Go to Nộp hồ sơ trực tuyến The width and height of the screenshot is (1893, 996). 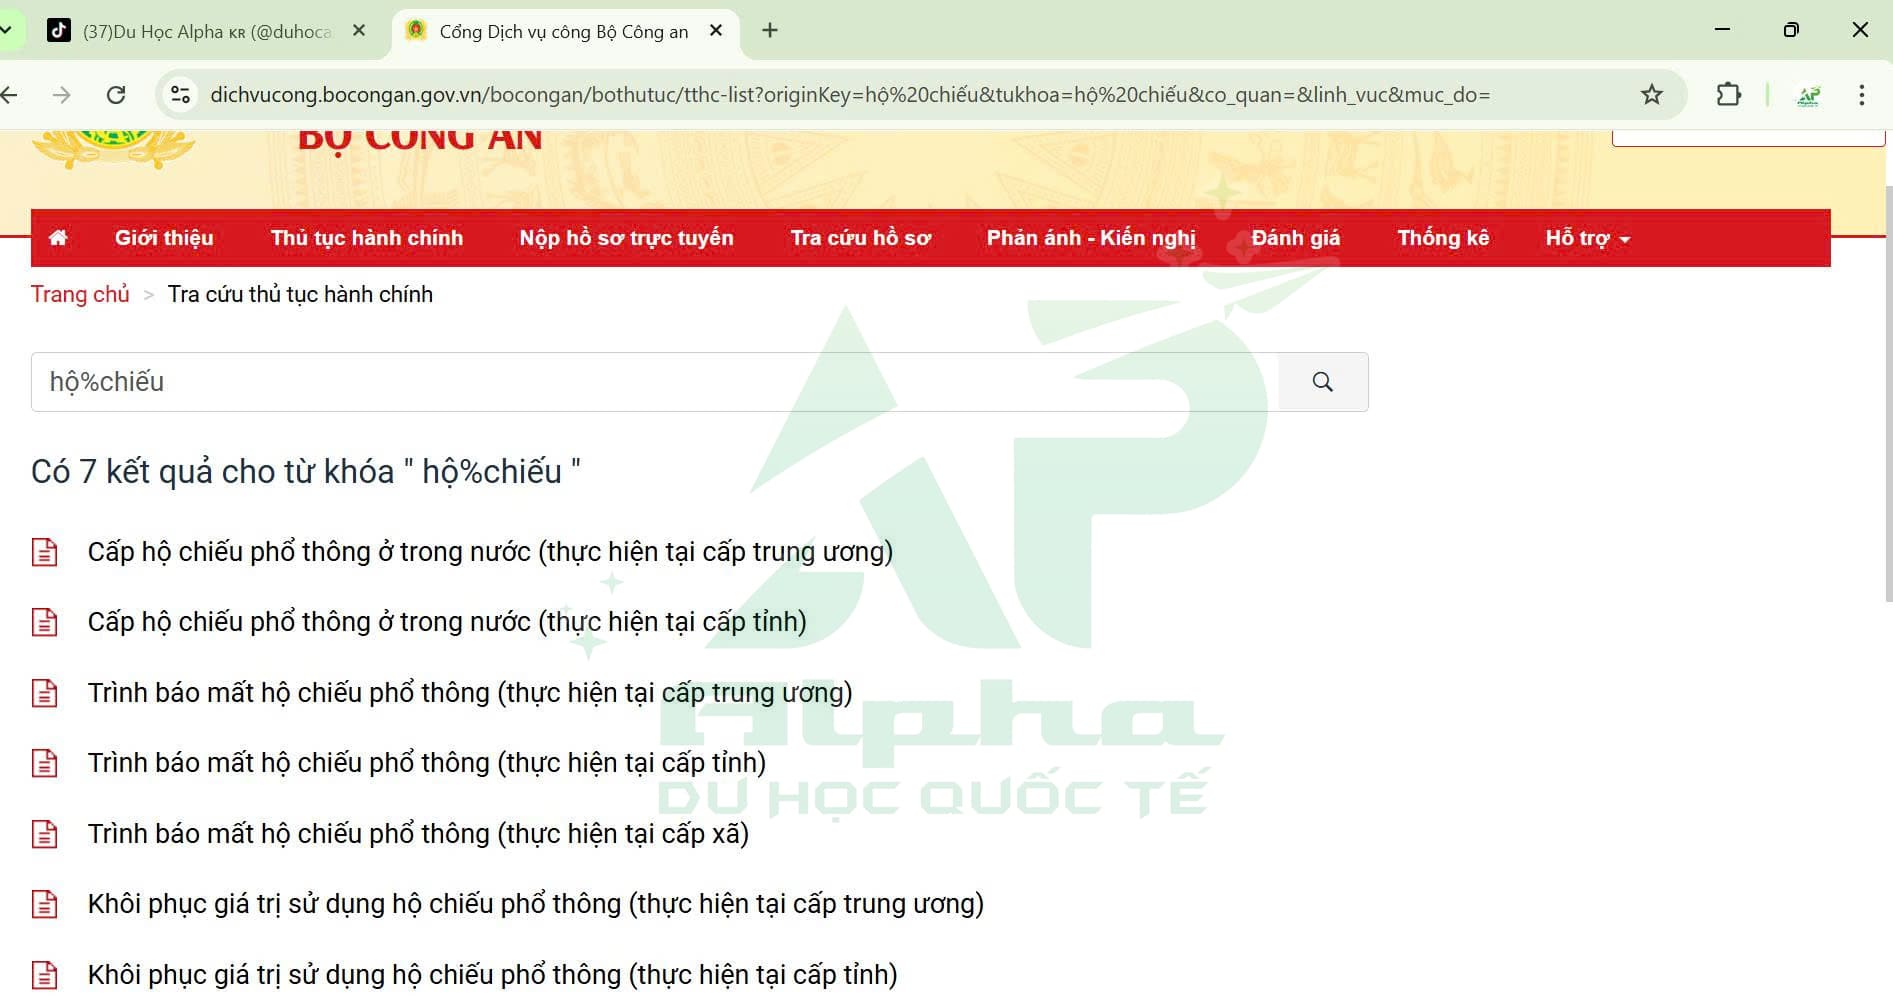626,238
